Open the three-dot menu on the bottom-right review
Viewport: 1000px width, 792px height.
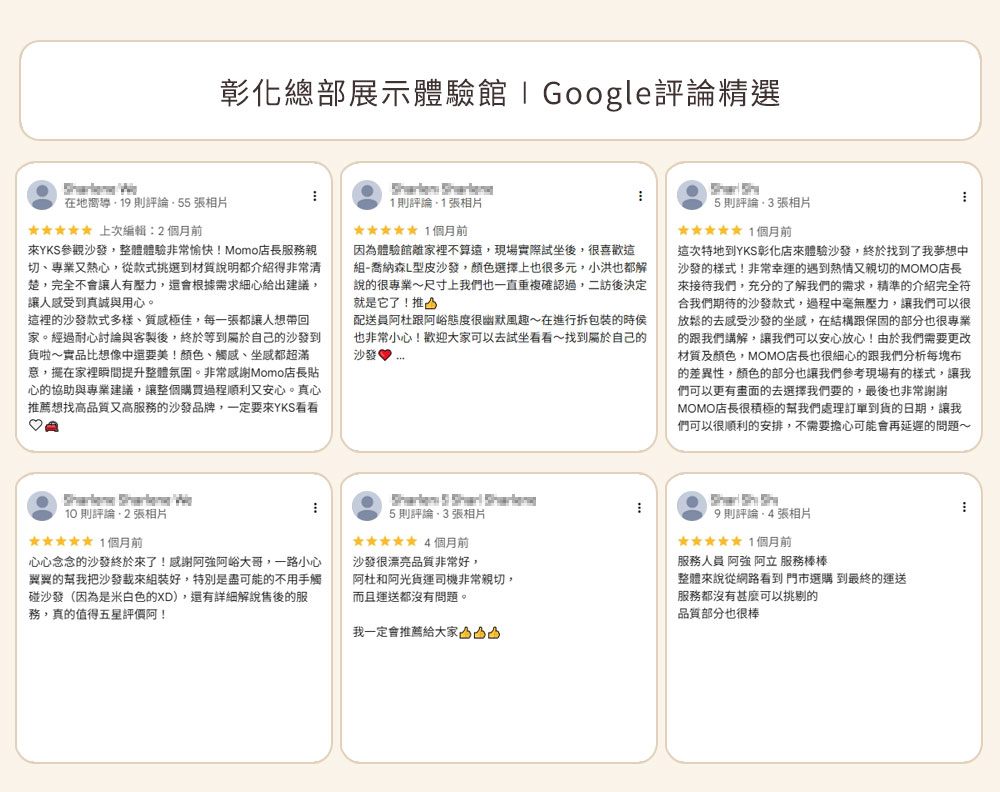coord(964,505)
